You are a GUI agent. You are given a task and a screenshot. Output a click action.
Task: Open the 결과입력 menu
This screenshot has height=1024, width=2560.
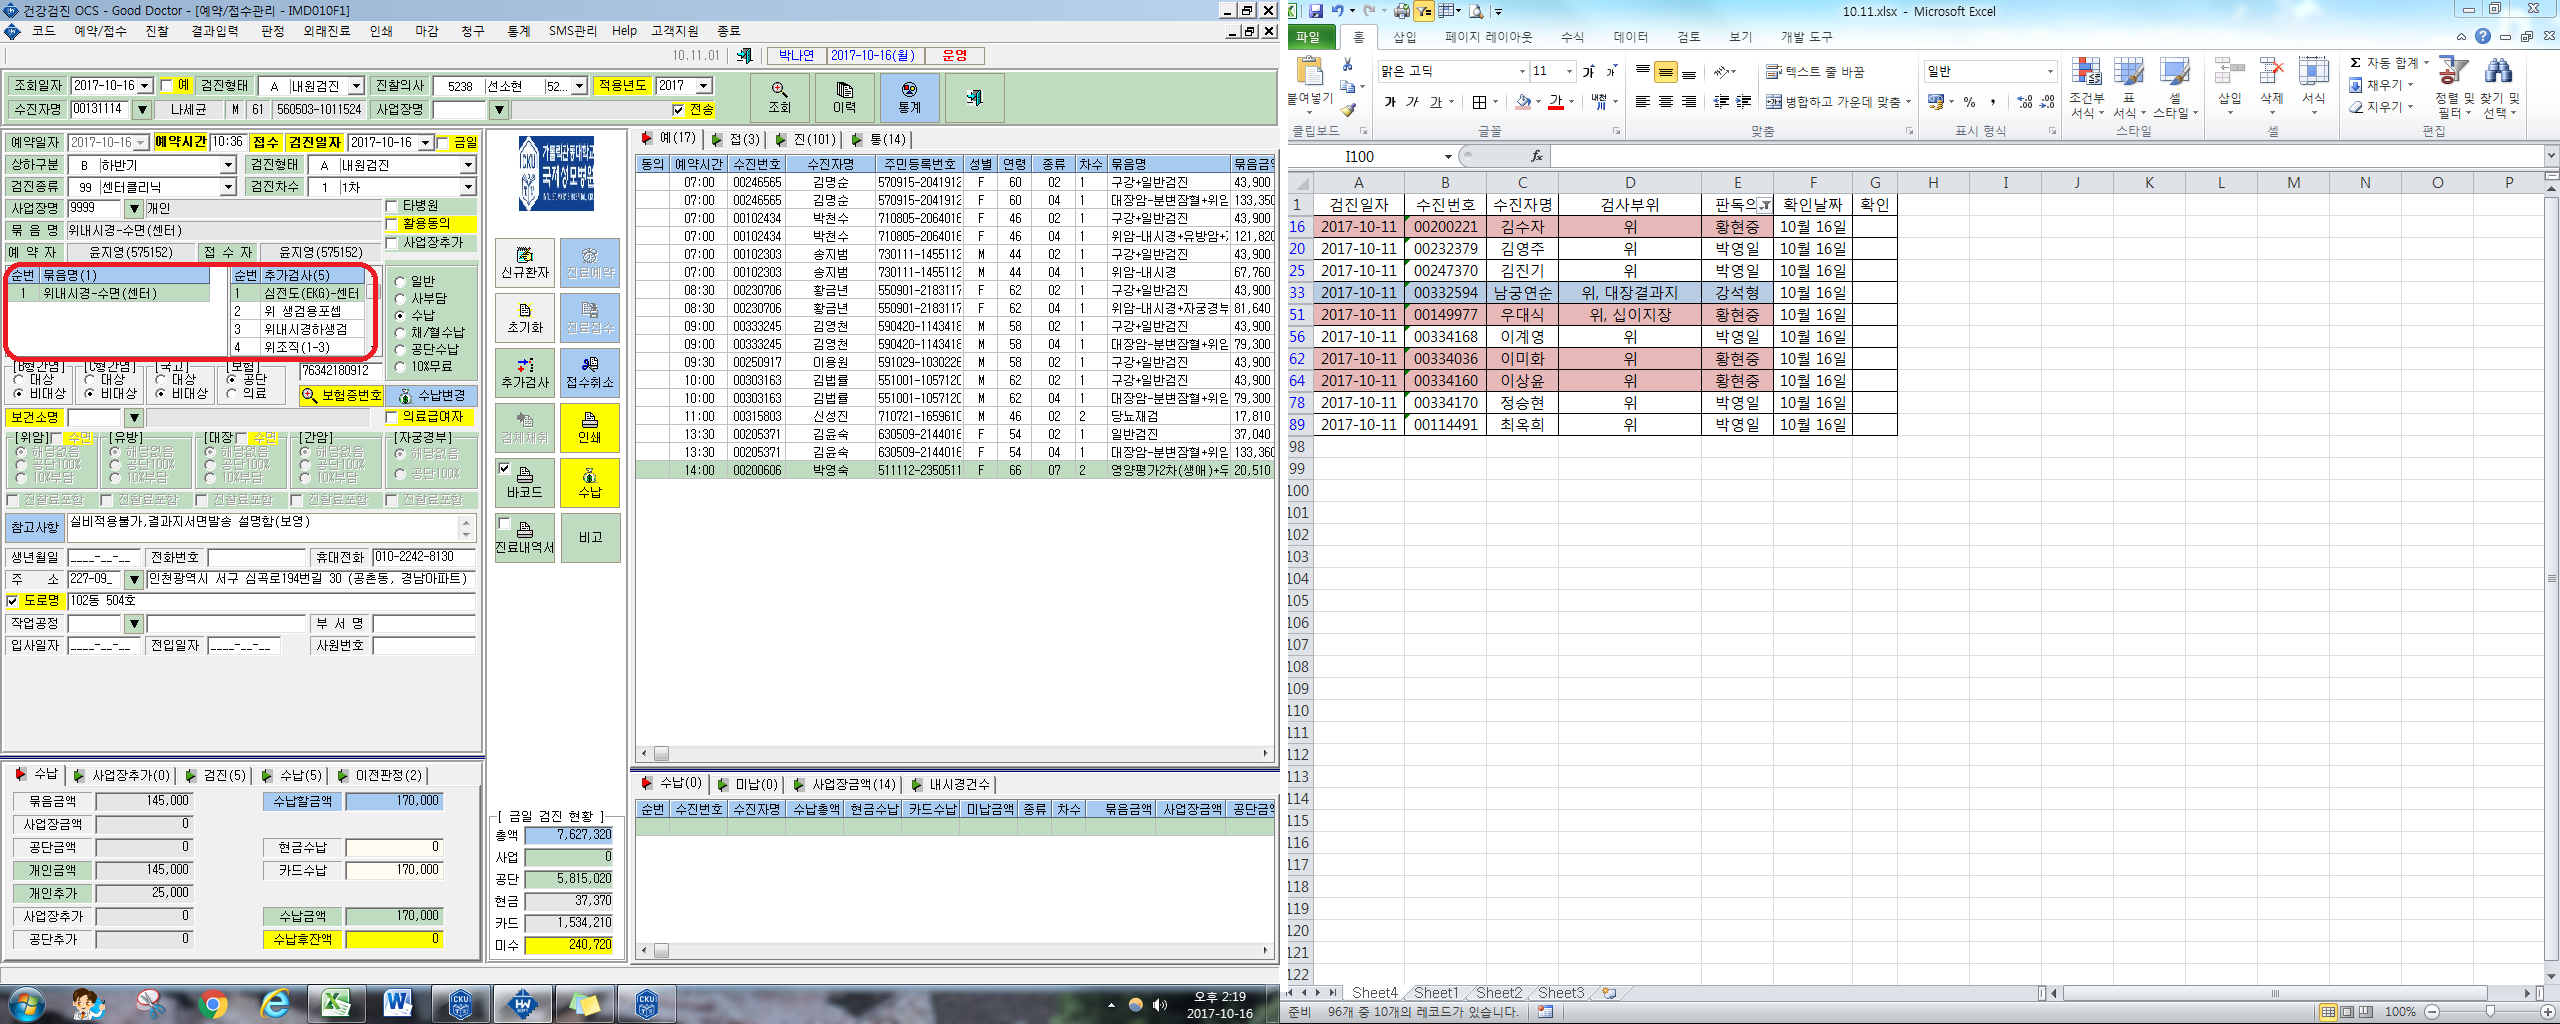tap(215, 31)
